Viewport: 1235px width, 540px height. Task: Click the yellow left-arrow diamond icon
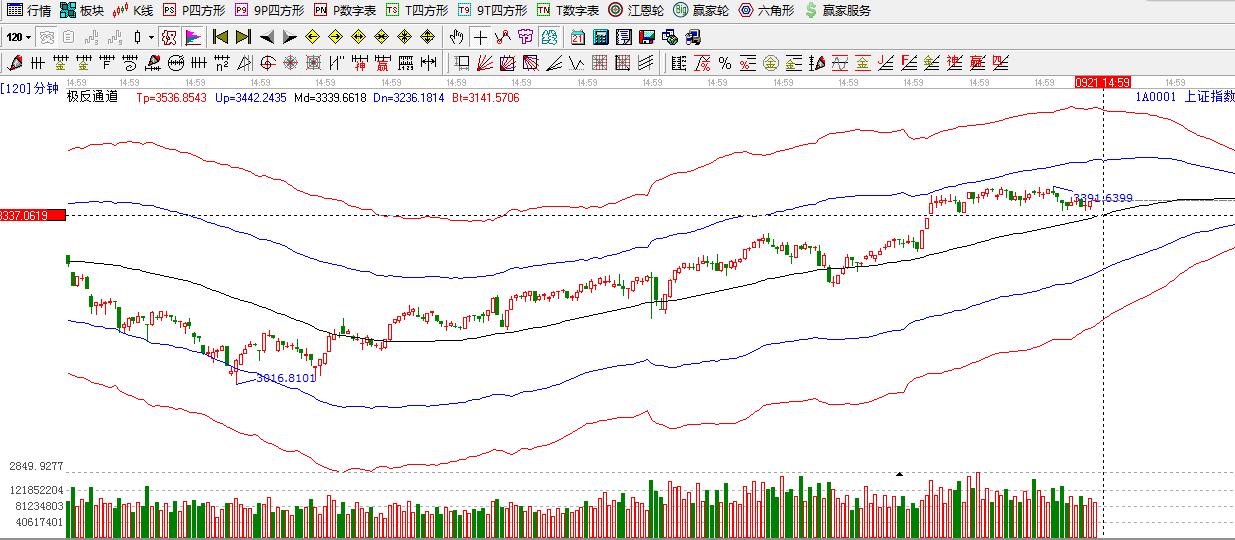312,37
